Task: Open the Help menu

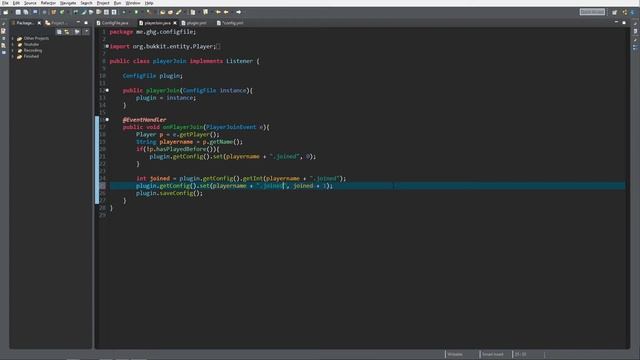Action: point(149,3)
